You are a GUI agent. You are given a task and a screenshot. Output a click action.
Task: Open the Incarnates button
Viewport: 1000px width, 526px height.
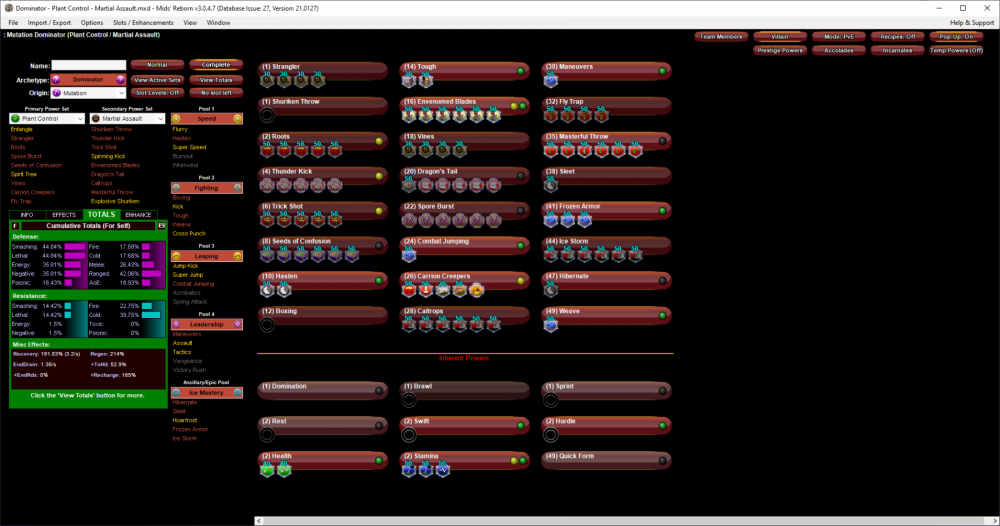898,50
